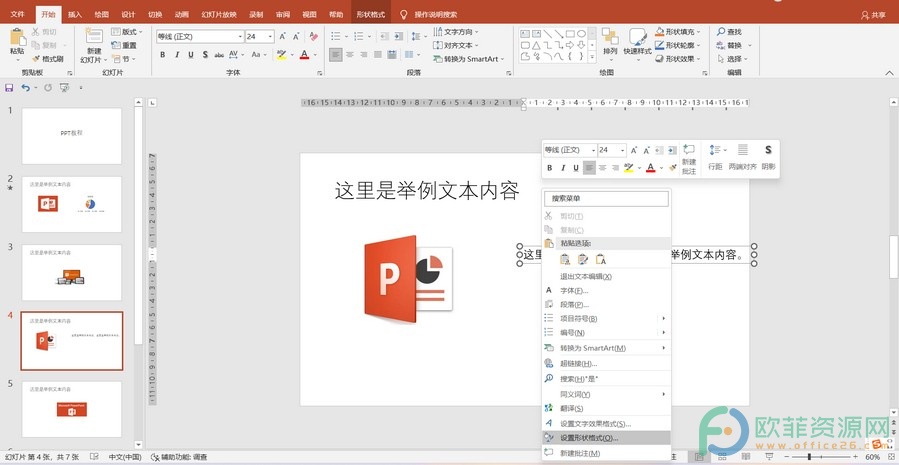Click format painter brush on mini toolbar
The width and height of the screenshot is (899, 465).
pos(673,168)
